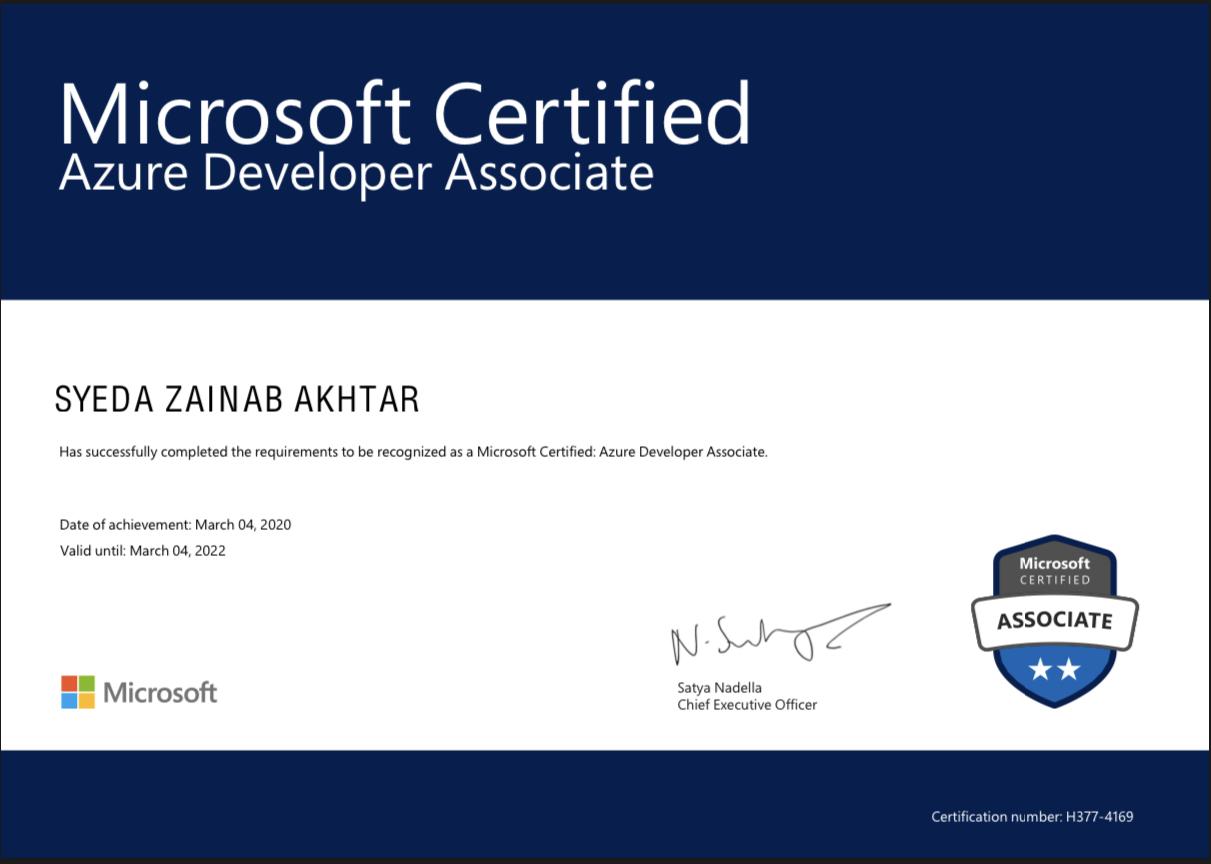Click 'Date of achievement: March 04, 2020'

[175, 524]
